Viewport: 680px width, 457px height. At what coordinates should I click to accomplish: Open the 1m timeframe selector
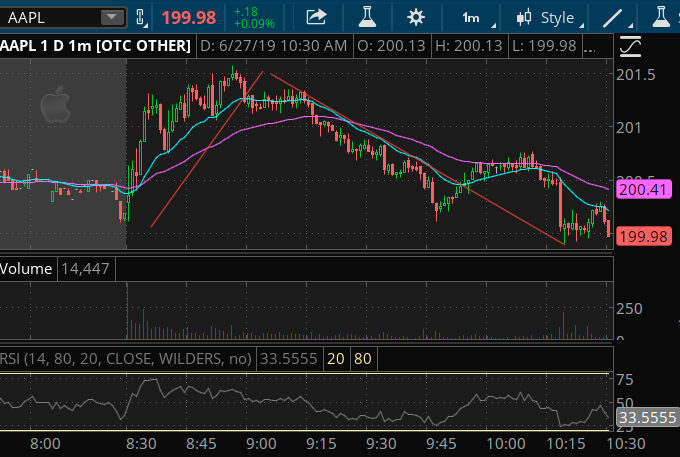471,17
